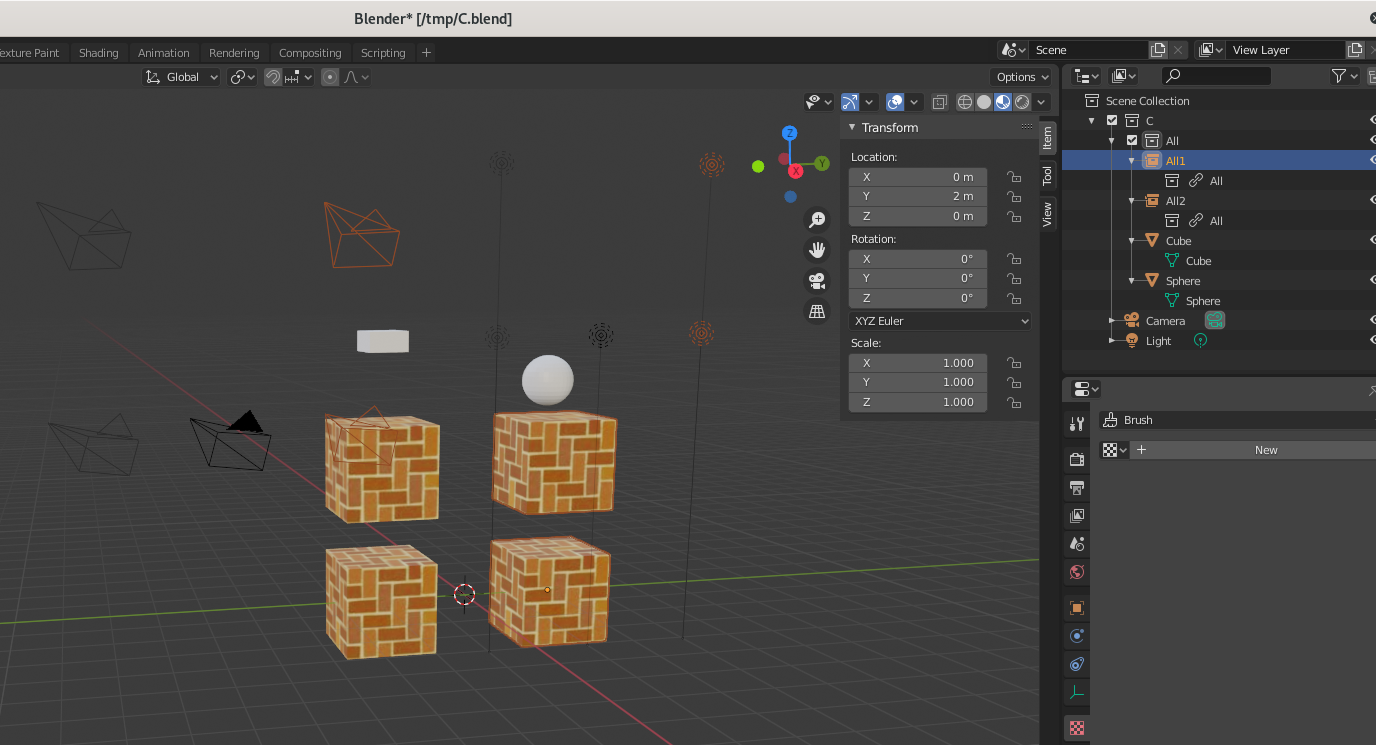Click the X location lock icon
This screenshot has width=1376, height=745.
click(x=1014, y=176)
